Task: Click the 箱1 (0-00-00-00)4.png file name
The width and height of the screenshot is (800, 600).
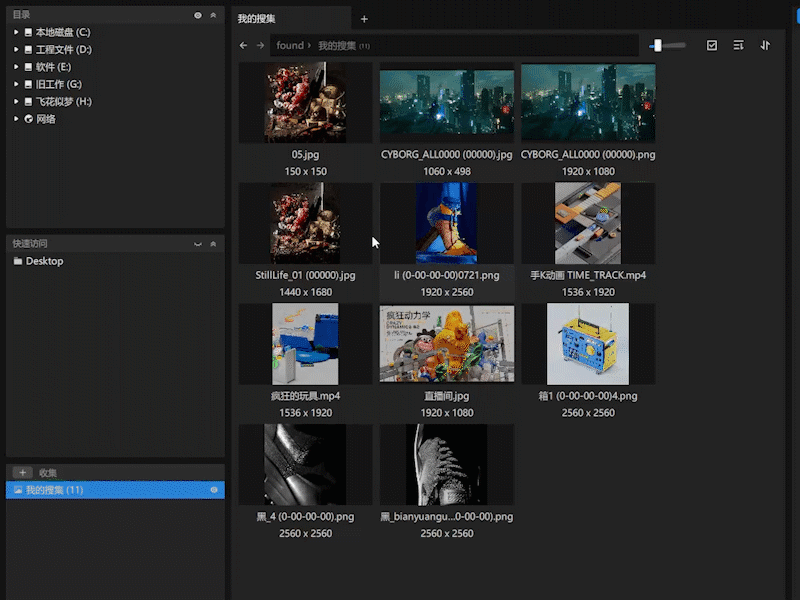Action: [x=588, y=396]
